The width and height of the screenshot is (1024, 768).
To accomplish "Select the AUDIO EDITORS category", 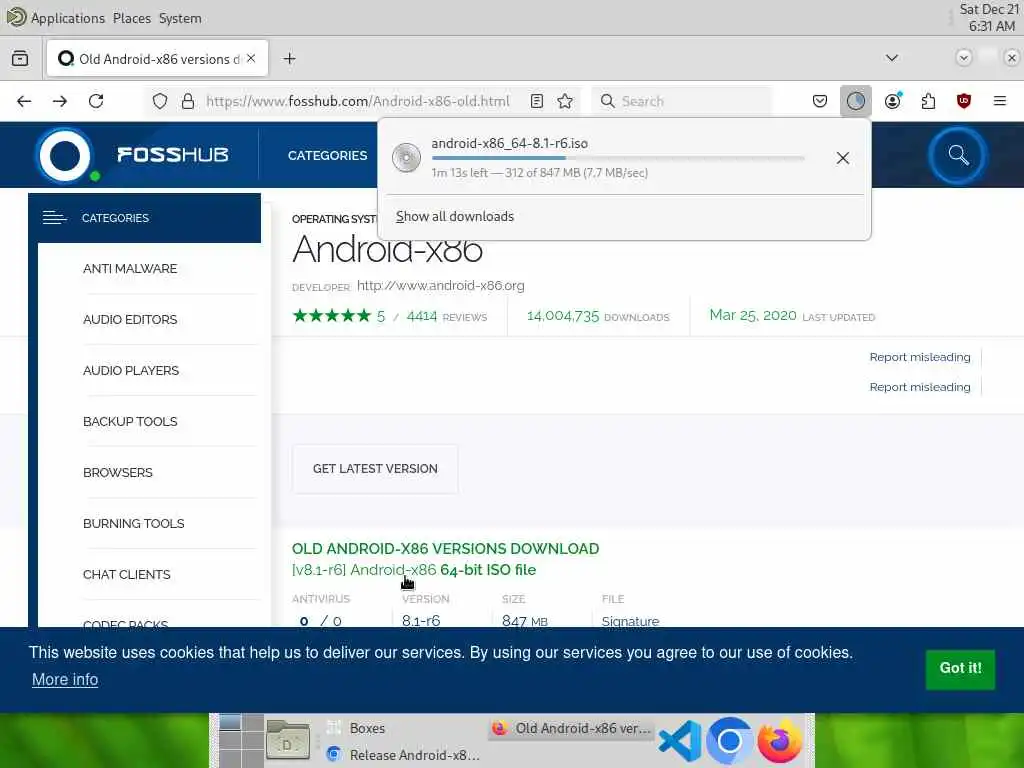I will (x=130, y=319).
